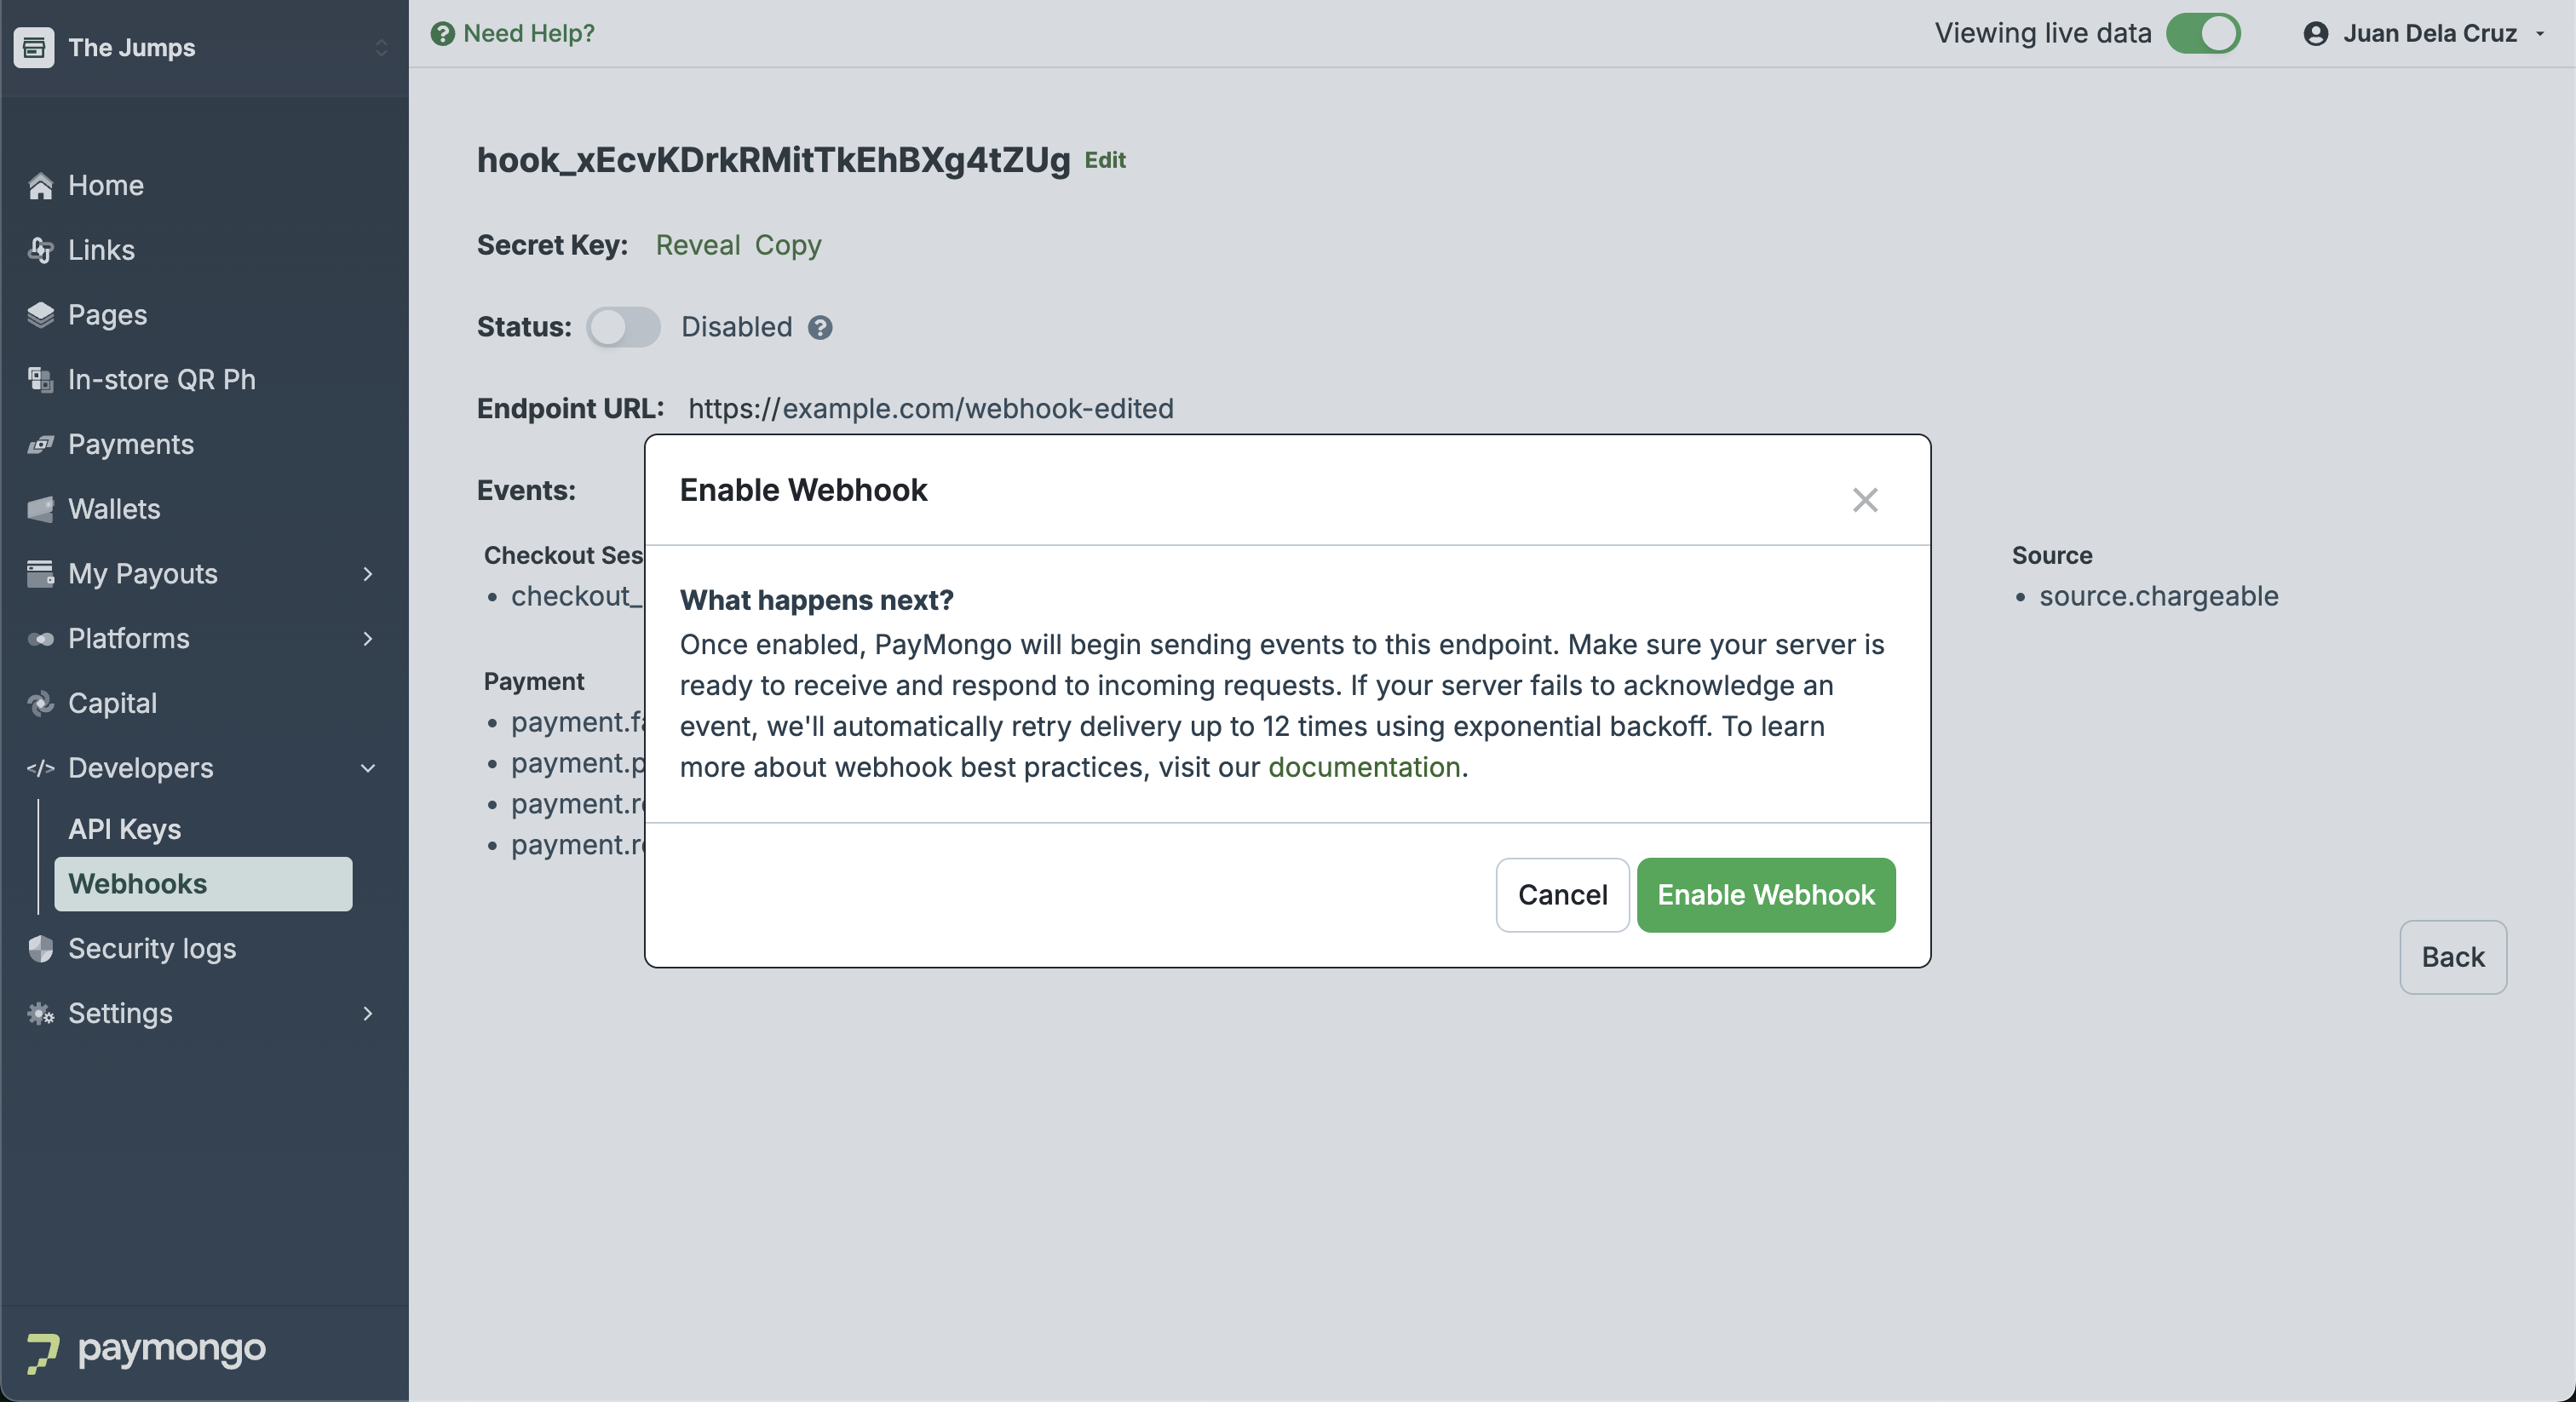Open the documentation link in the dialog
This screenshot has width=2576, height=1402.
click(x=1364, y=767)
